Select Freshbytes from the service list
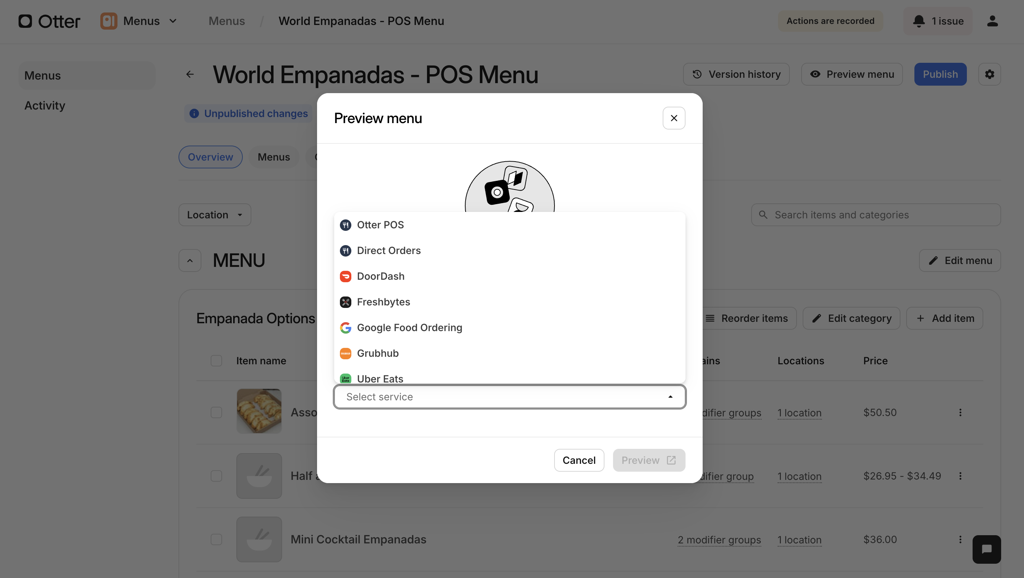The height and width of the screenshot is (578, 1024). pos(509,302)
